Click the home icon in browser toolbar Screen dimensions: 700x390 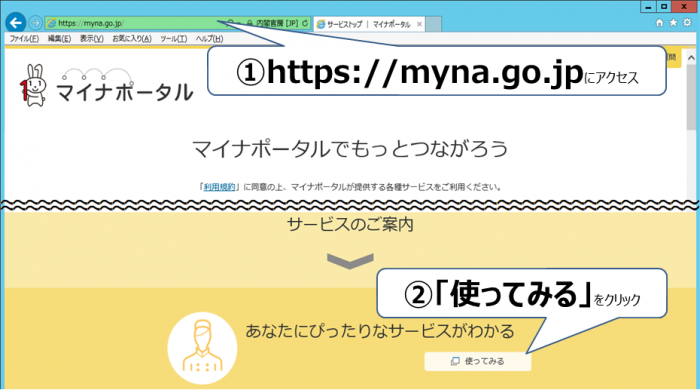point(659,22)
